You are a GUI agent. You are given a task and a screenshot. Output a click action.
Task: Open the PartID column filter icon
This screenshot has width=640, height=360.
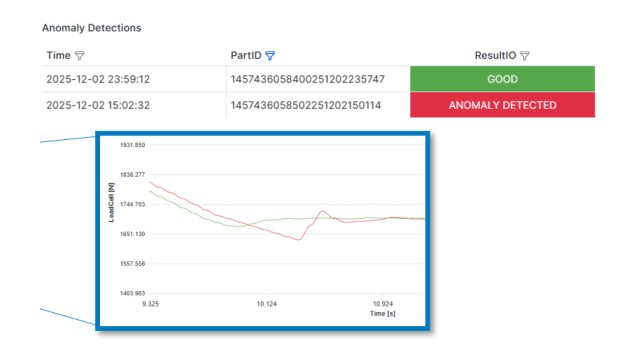[270, 56]
